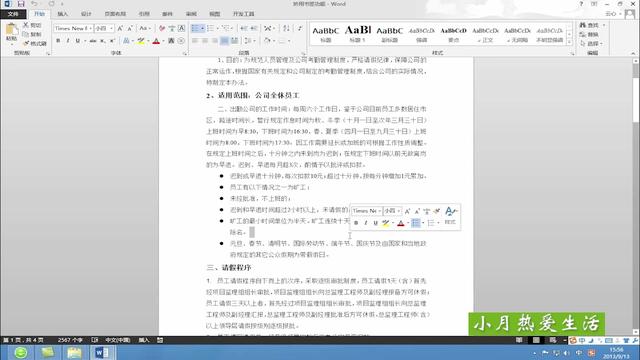Image resolution: width=640 pixels, height=360 pixels.
Task: Toggle Underline in the ribbon font group
Action: click(78, 41)
